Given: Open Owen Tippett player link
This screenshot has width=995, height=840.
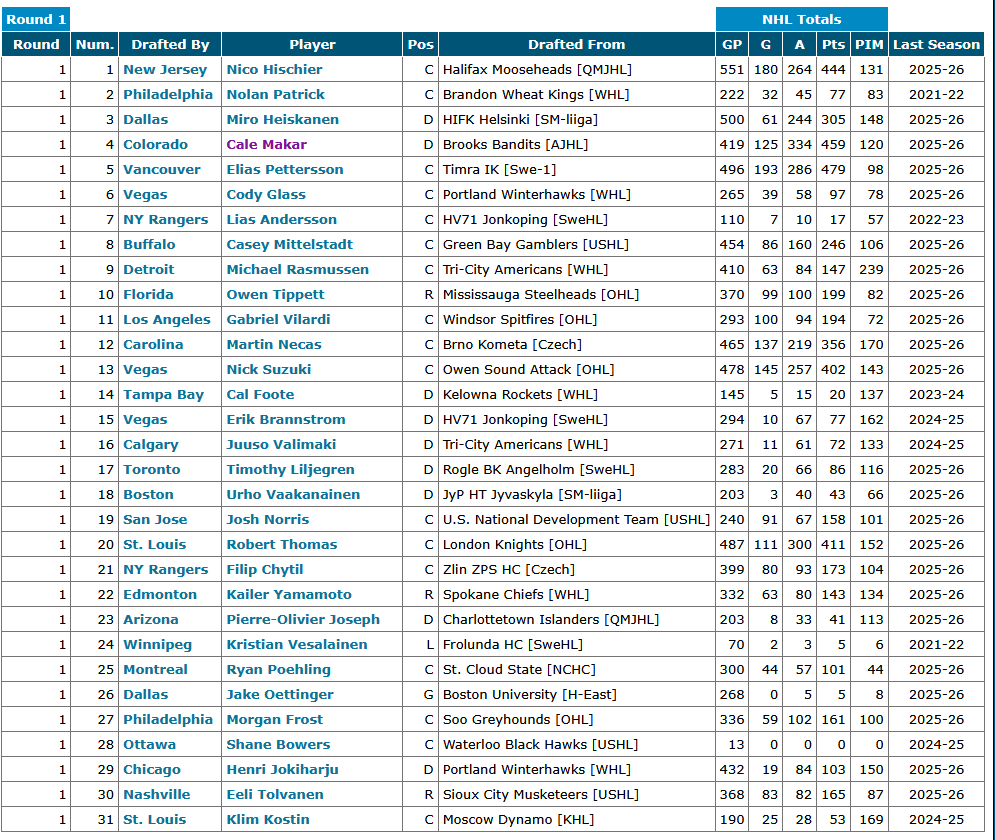Looking at the screenshot, I should [x=275, y=294].
